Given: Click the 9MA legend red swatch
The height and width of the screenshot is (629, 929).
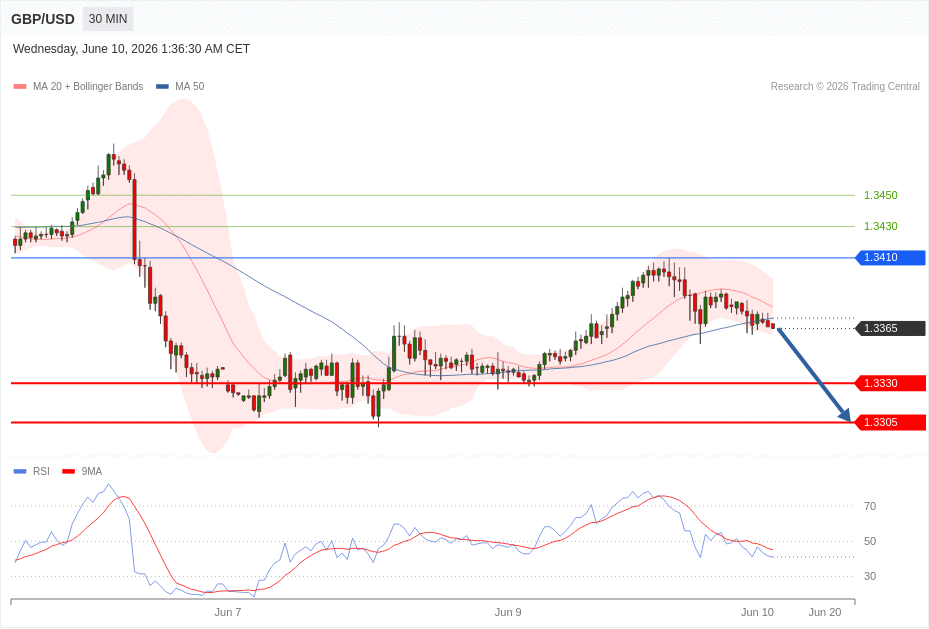Looking at the screenshot, I should tap(68, 471).
